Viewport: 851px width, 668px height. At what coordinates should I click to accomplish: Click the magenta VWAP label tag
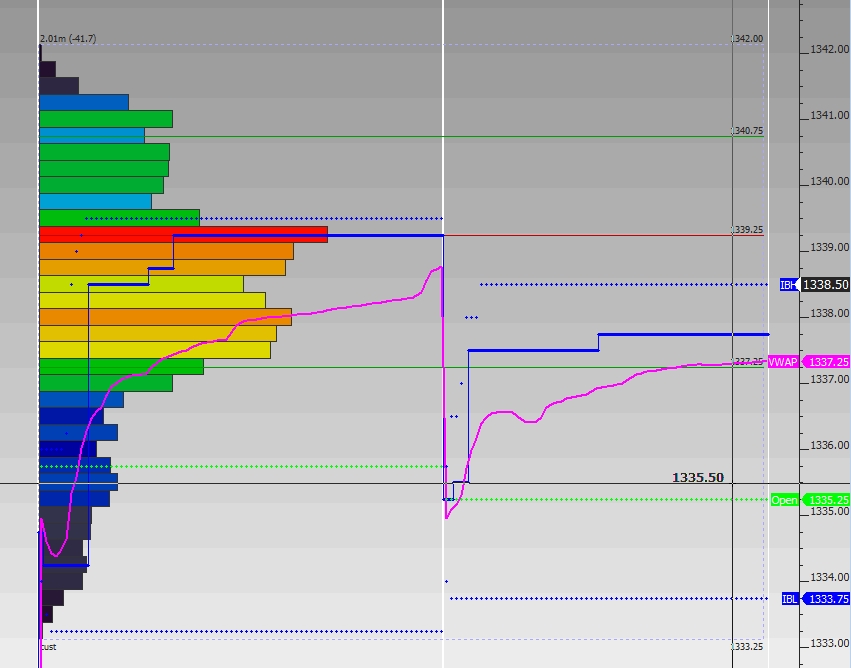click(783, 362)
